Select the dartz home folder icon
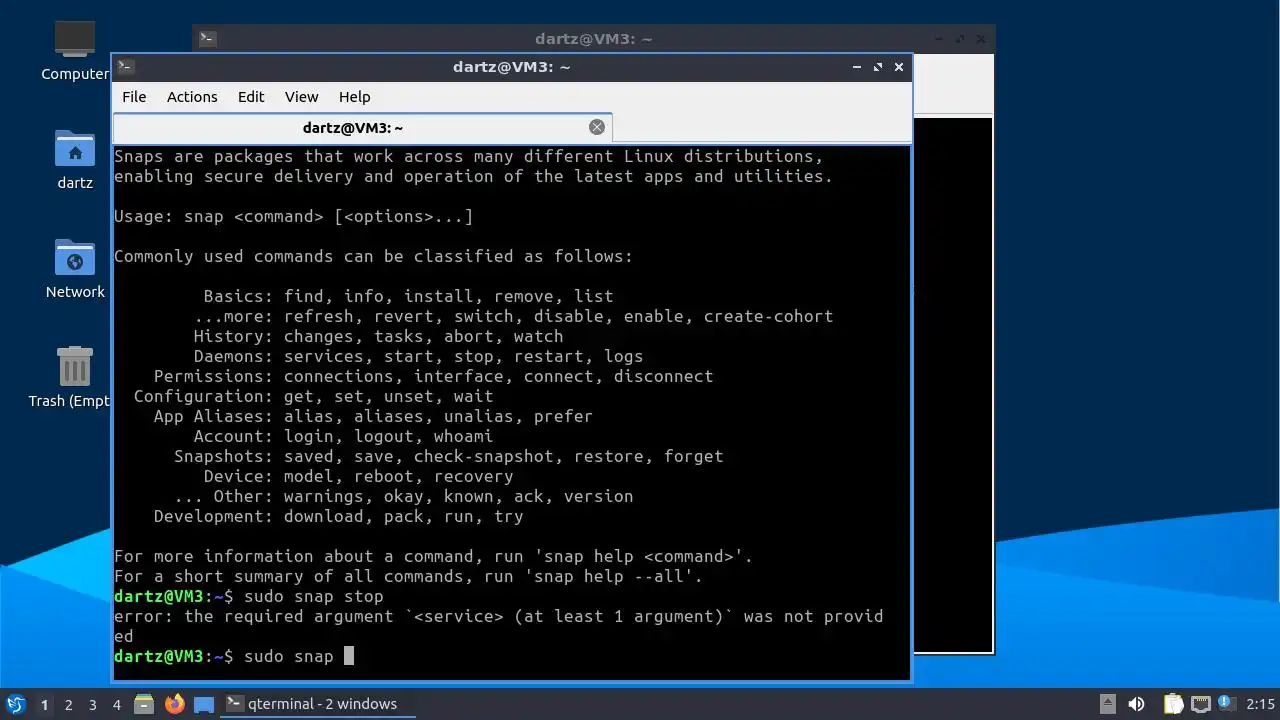Screen dimensions: 1280x720 (75, 160)
